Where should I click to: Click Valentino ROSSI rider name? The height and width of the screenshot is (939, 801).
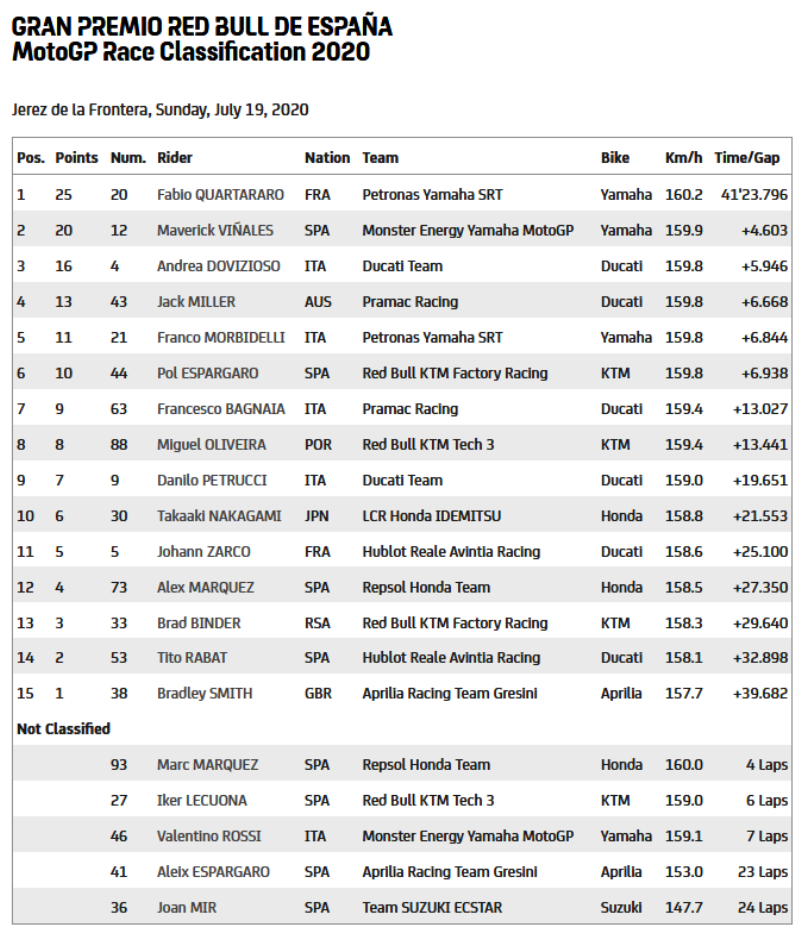(209, 837)
